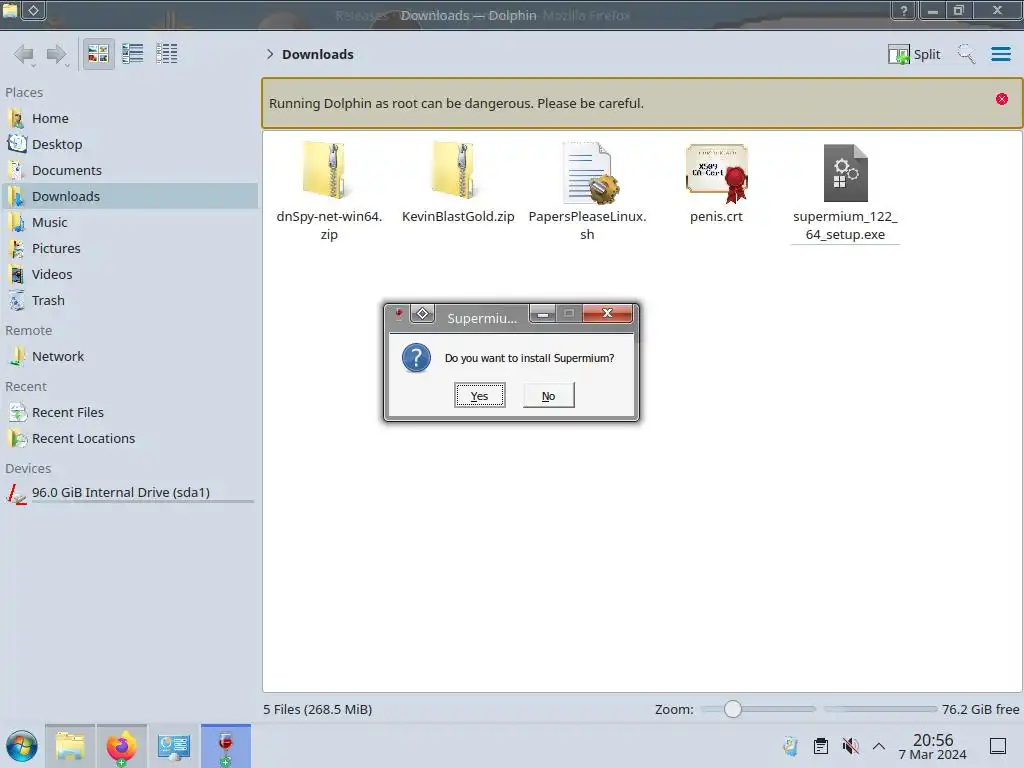Switch to Compact view mode
The image size is (1024, 768).
(133, 54)
